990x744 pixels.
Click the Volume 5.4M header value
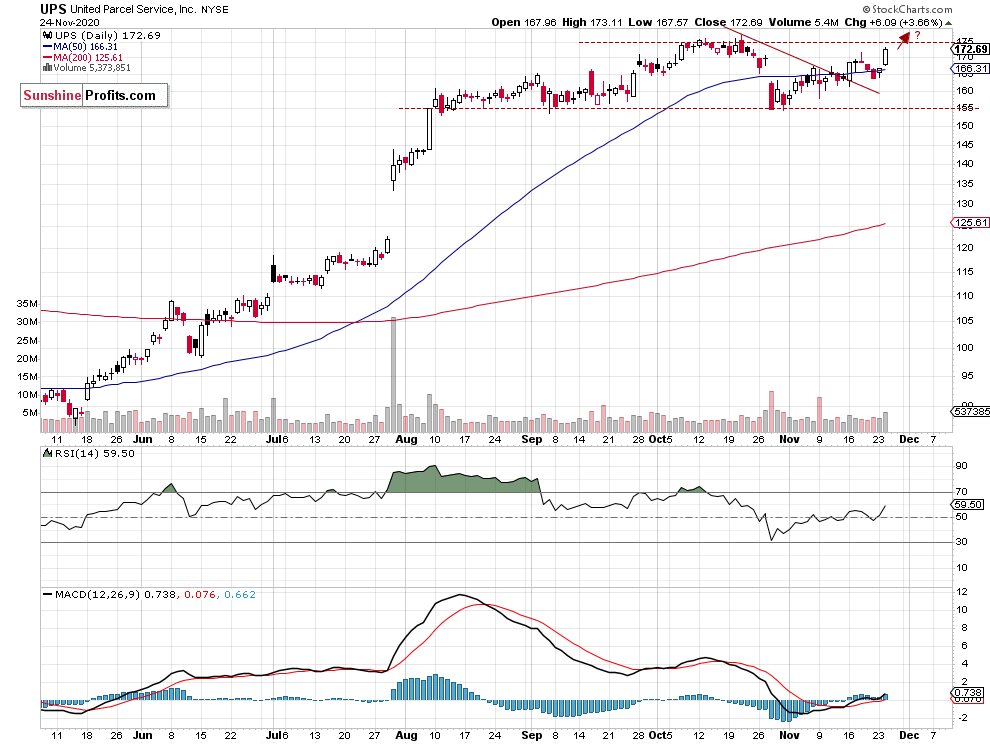click(803, 22)
